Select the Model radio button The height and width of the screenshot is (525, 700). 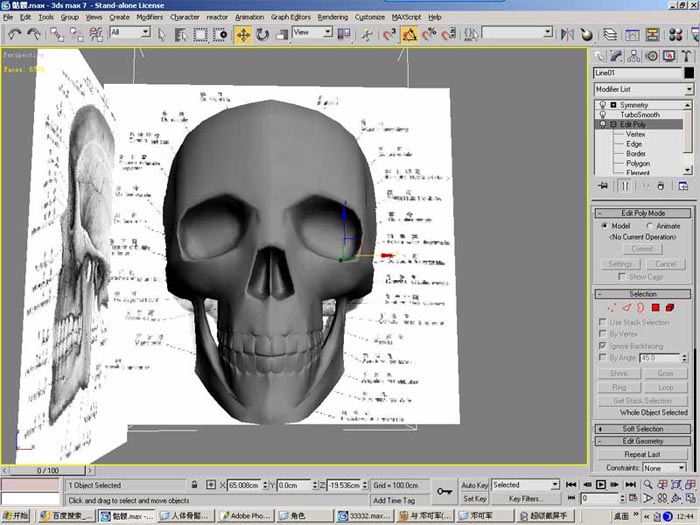pos(604,226)
